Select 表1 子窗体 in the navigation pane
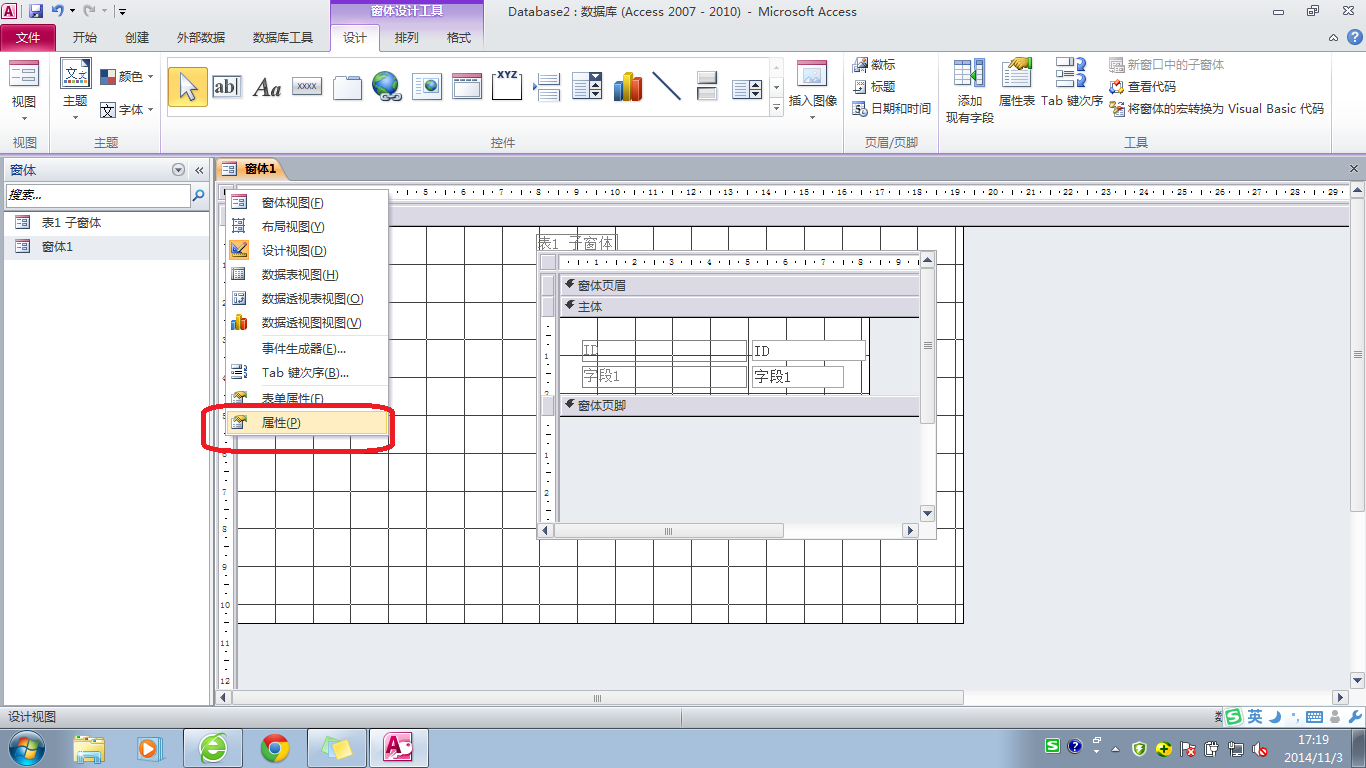This screenshot has height=768, width=1366. tap(71, 223)
